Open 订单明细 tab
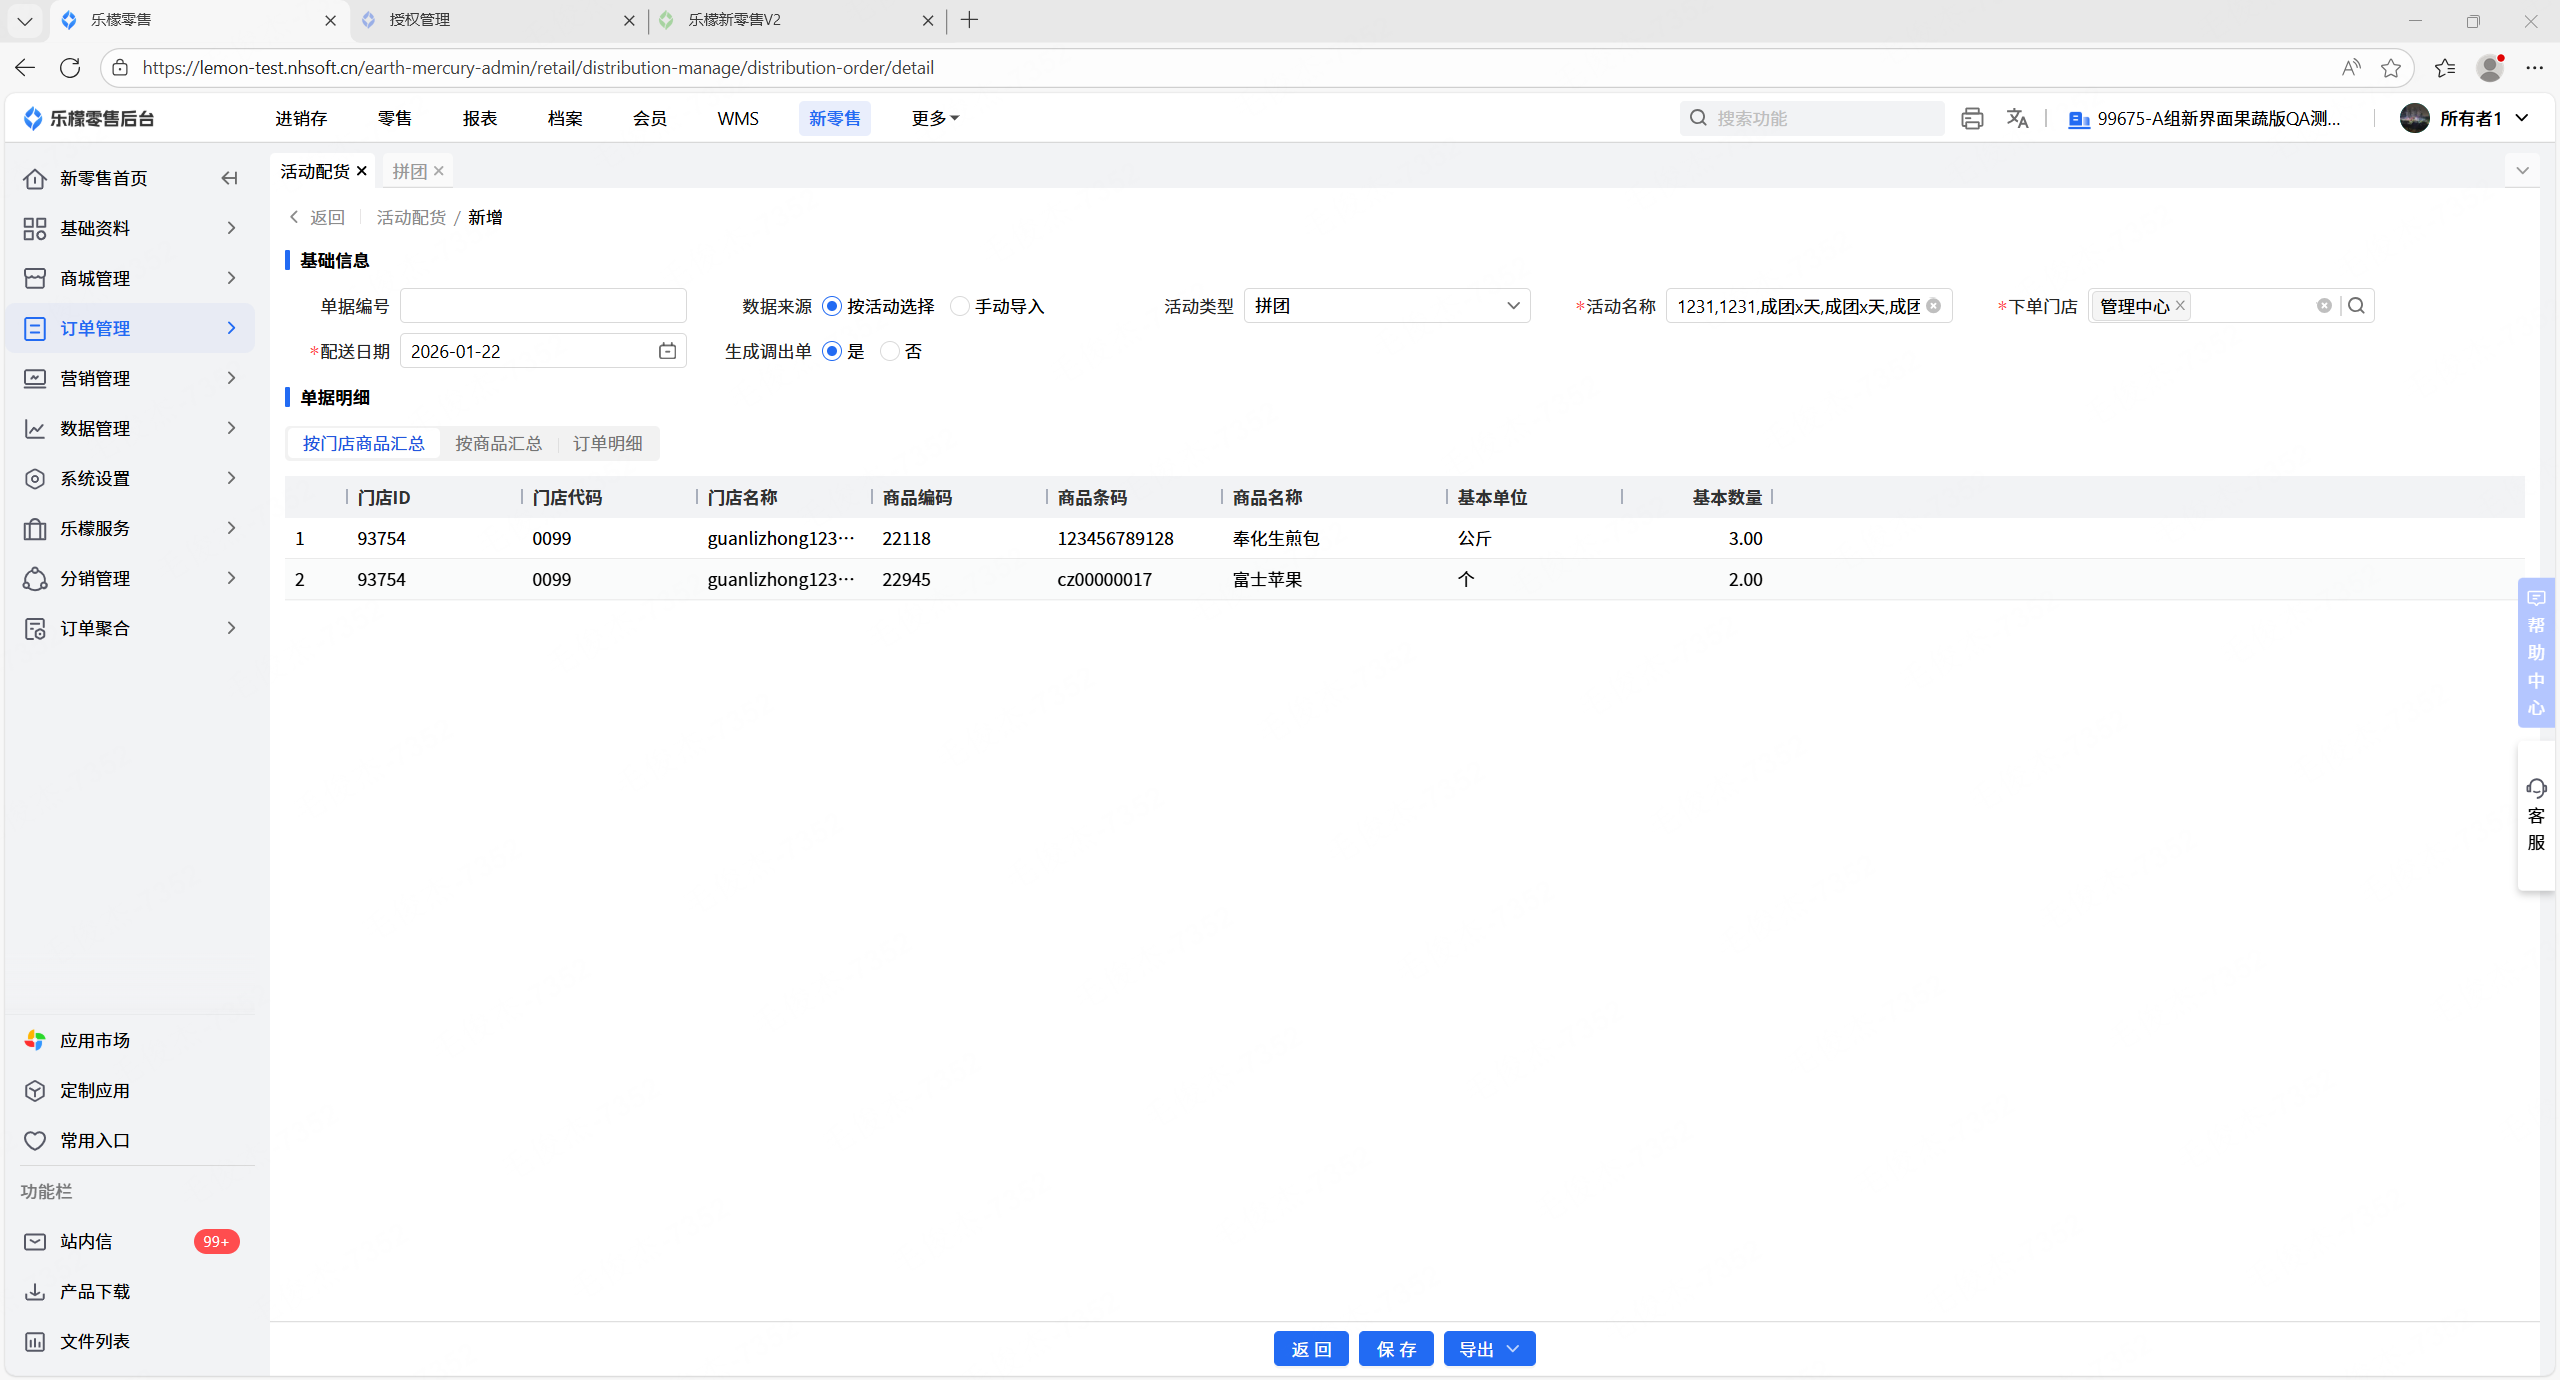2560x1380 pixels. 607,443
